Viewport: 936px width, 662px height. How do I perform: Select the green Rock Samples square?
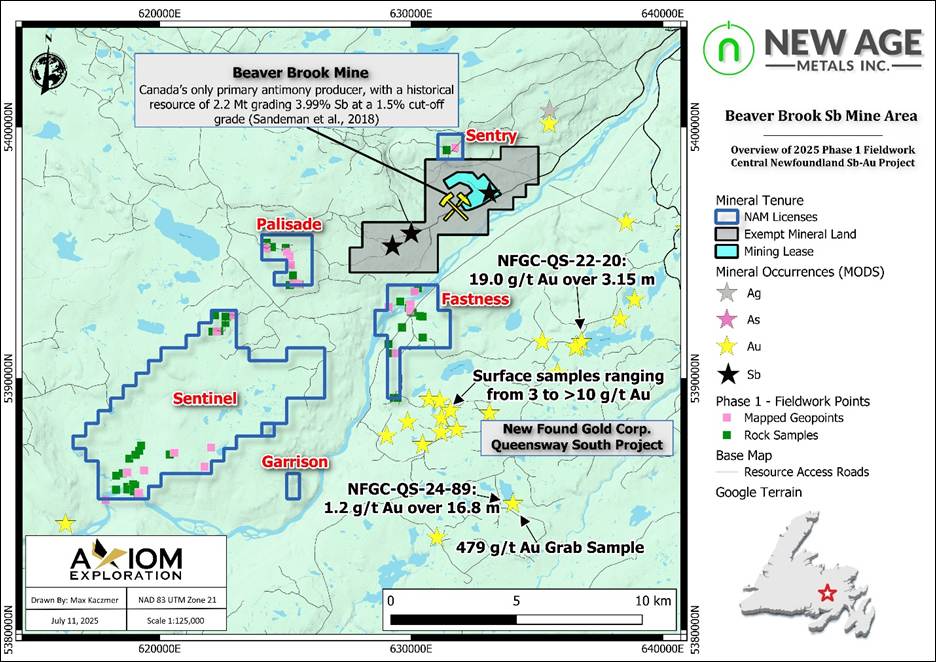point(726,434)
